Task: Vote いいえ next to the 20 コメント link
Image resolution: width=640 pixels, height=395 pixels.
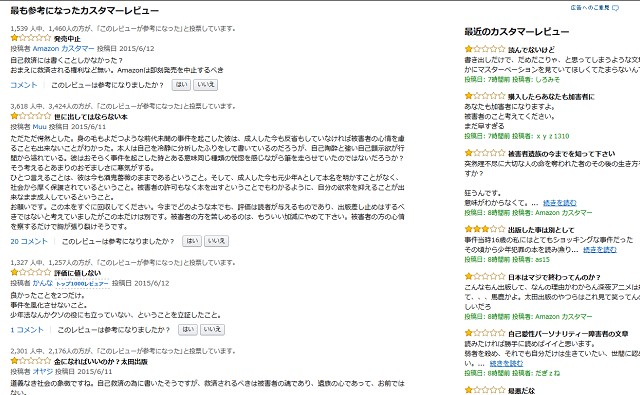Action: [216, 241]
